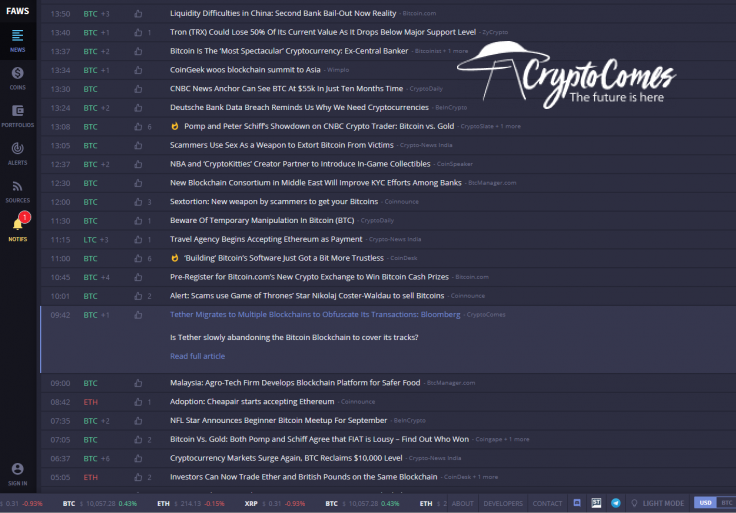Like the Cryptocurrency Markets Surge Again article
The image size is (736, 513).
[138, 458]
